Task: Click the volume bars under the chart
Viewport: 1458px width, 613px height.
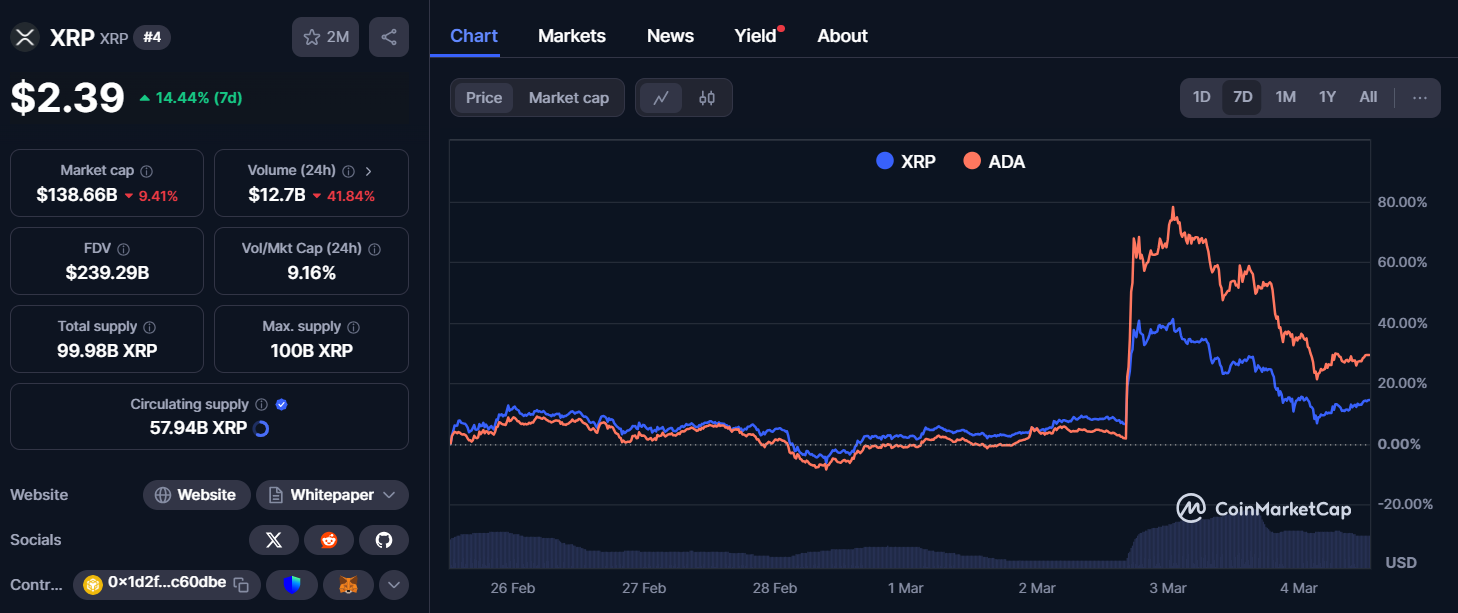Action: (909, 548)
